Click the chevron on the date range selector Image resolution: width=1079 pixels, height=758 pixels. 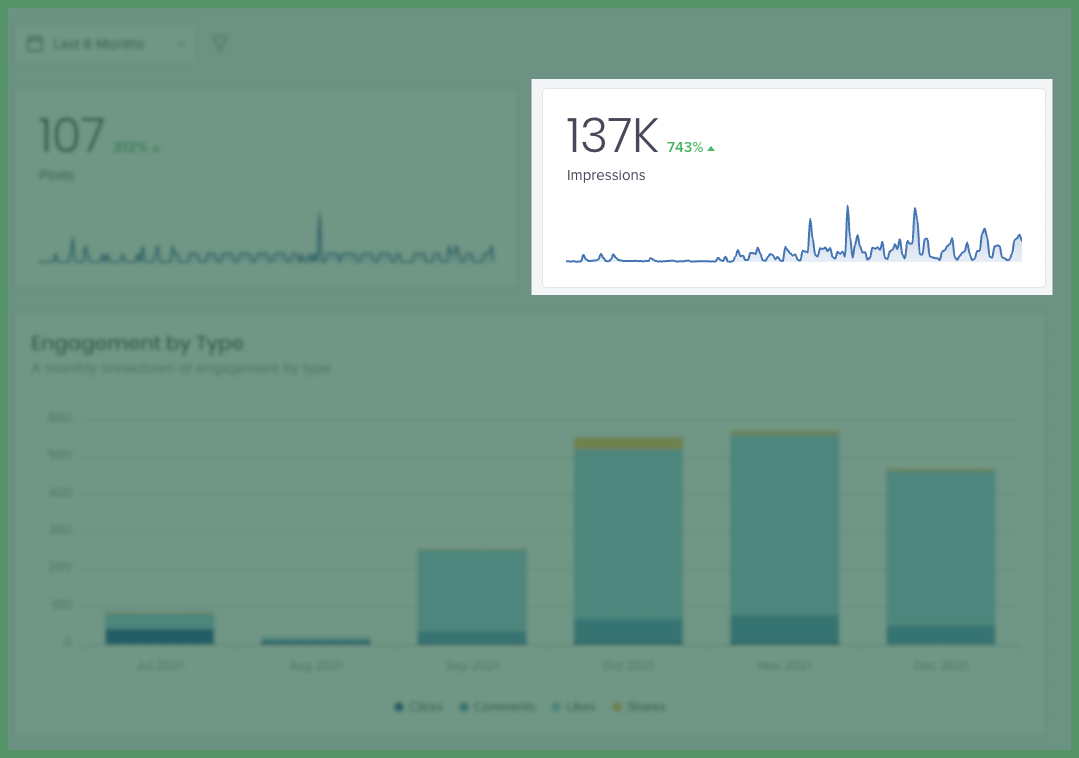tap(182, 43)
